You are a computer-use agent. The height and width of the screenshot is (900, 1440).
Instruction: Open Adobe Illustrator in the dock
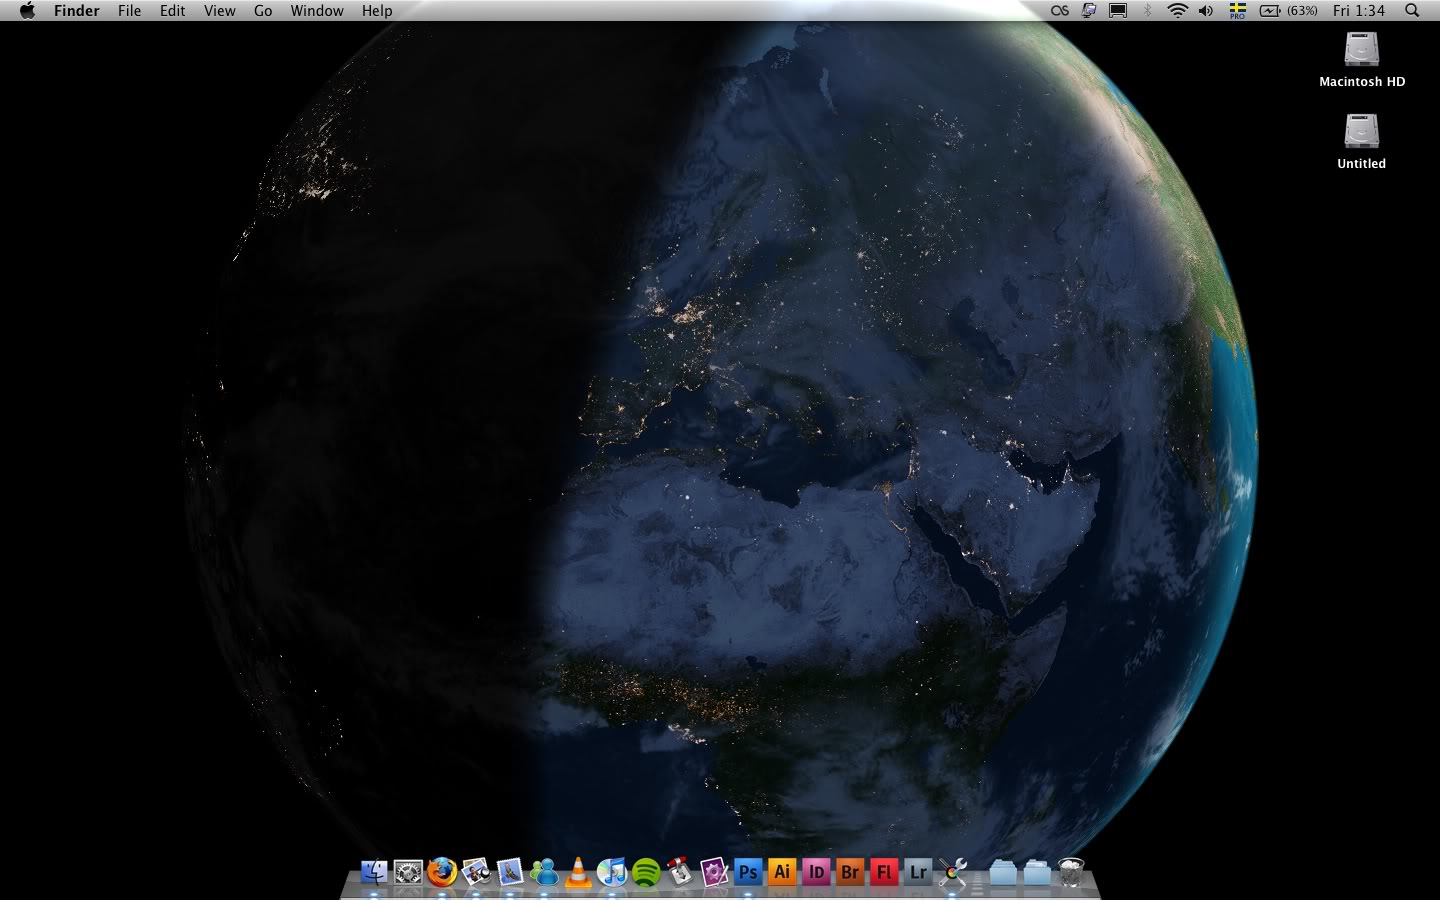tap(782, 872)
